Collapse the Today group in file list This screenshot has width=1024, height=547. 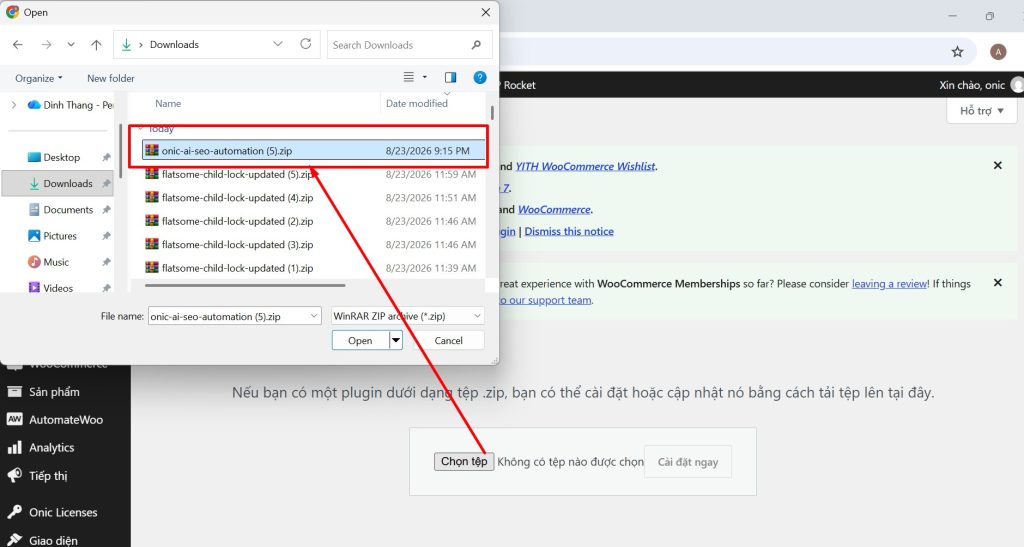coord(141,129)
